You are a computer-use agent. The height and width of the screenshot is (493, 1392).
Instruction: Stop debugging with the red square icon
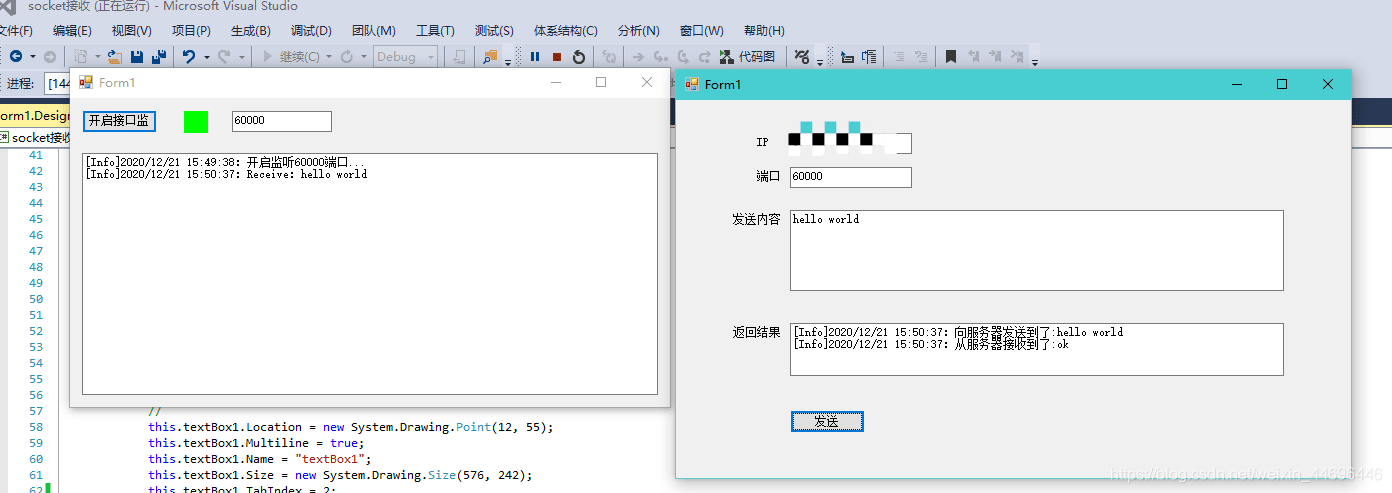coord(557,57)
